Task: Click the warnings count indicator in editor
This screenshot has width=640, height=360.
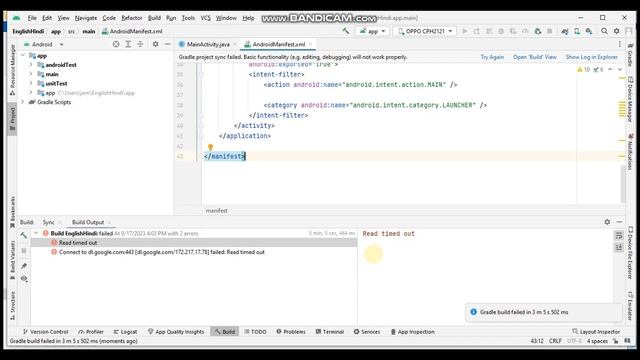Action: pos(584,70)
